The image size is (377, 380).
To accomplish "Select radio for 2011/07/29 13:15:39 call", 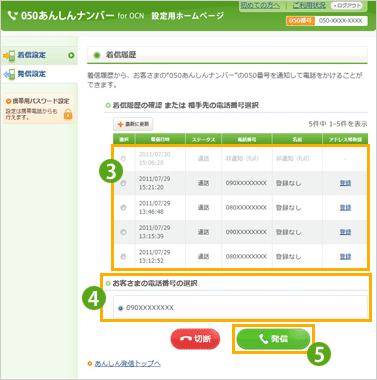I will [x=123, y=232].
